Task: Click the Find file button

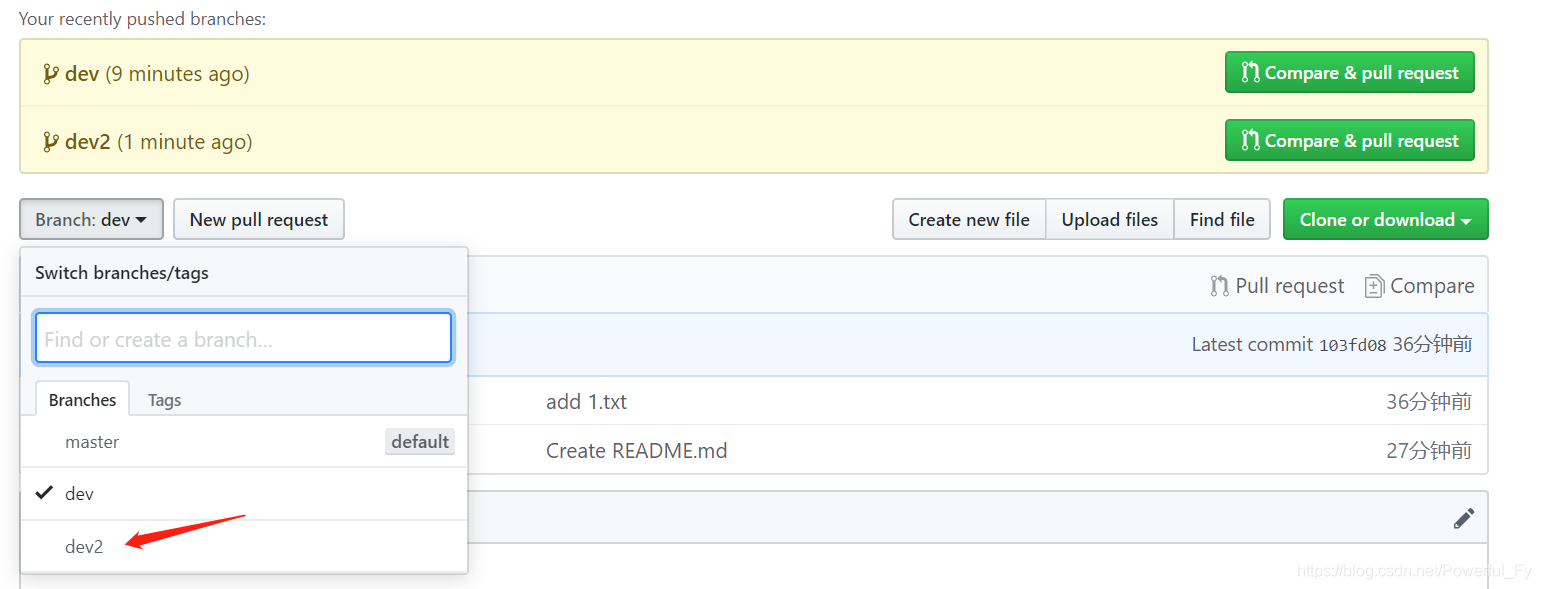Action: [x=1222, y=219]
